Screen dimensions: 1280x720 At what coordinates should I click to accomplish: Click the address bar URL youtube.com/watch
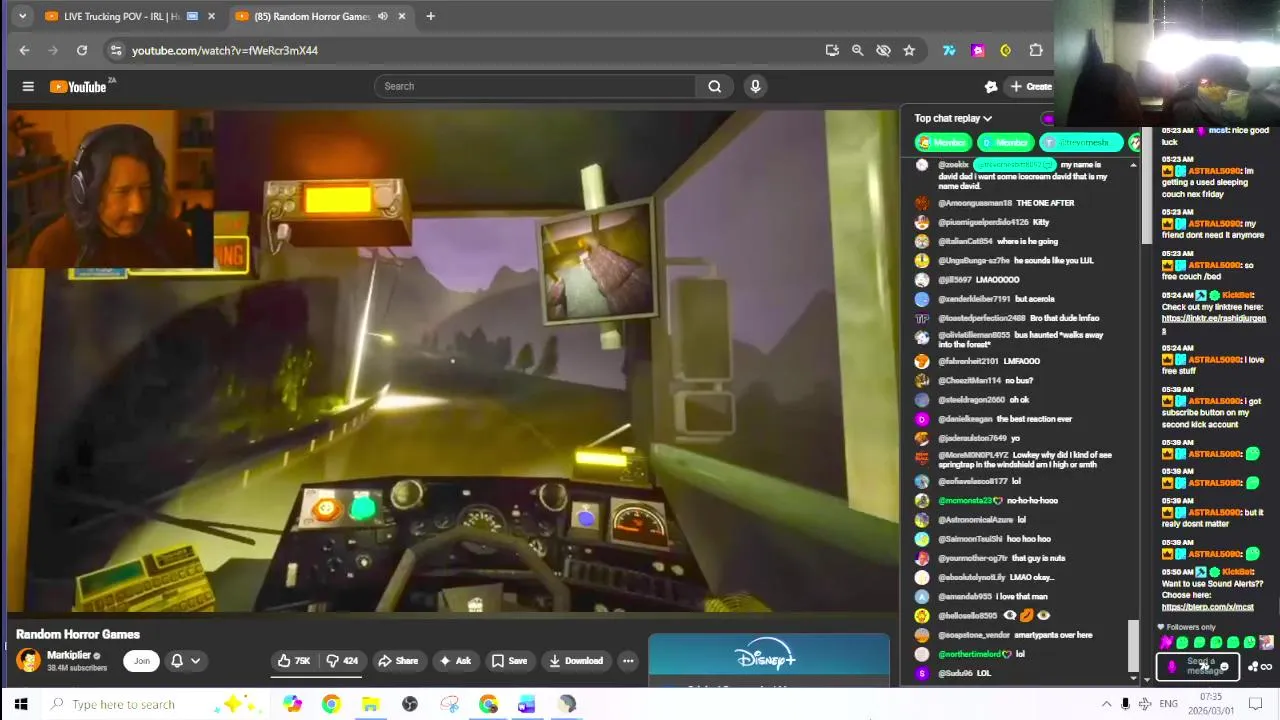225,50
